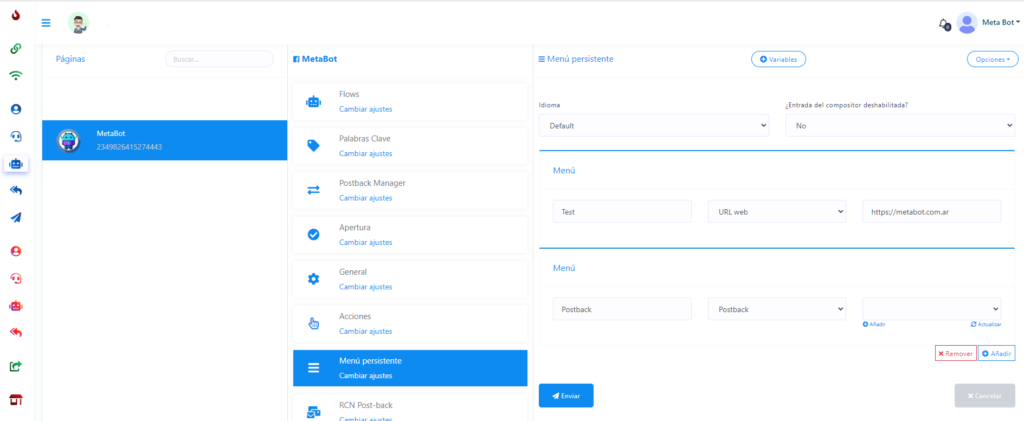
Task: Select the MetaBot page in Páginas list
Action: 165,140
